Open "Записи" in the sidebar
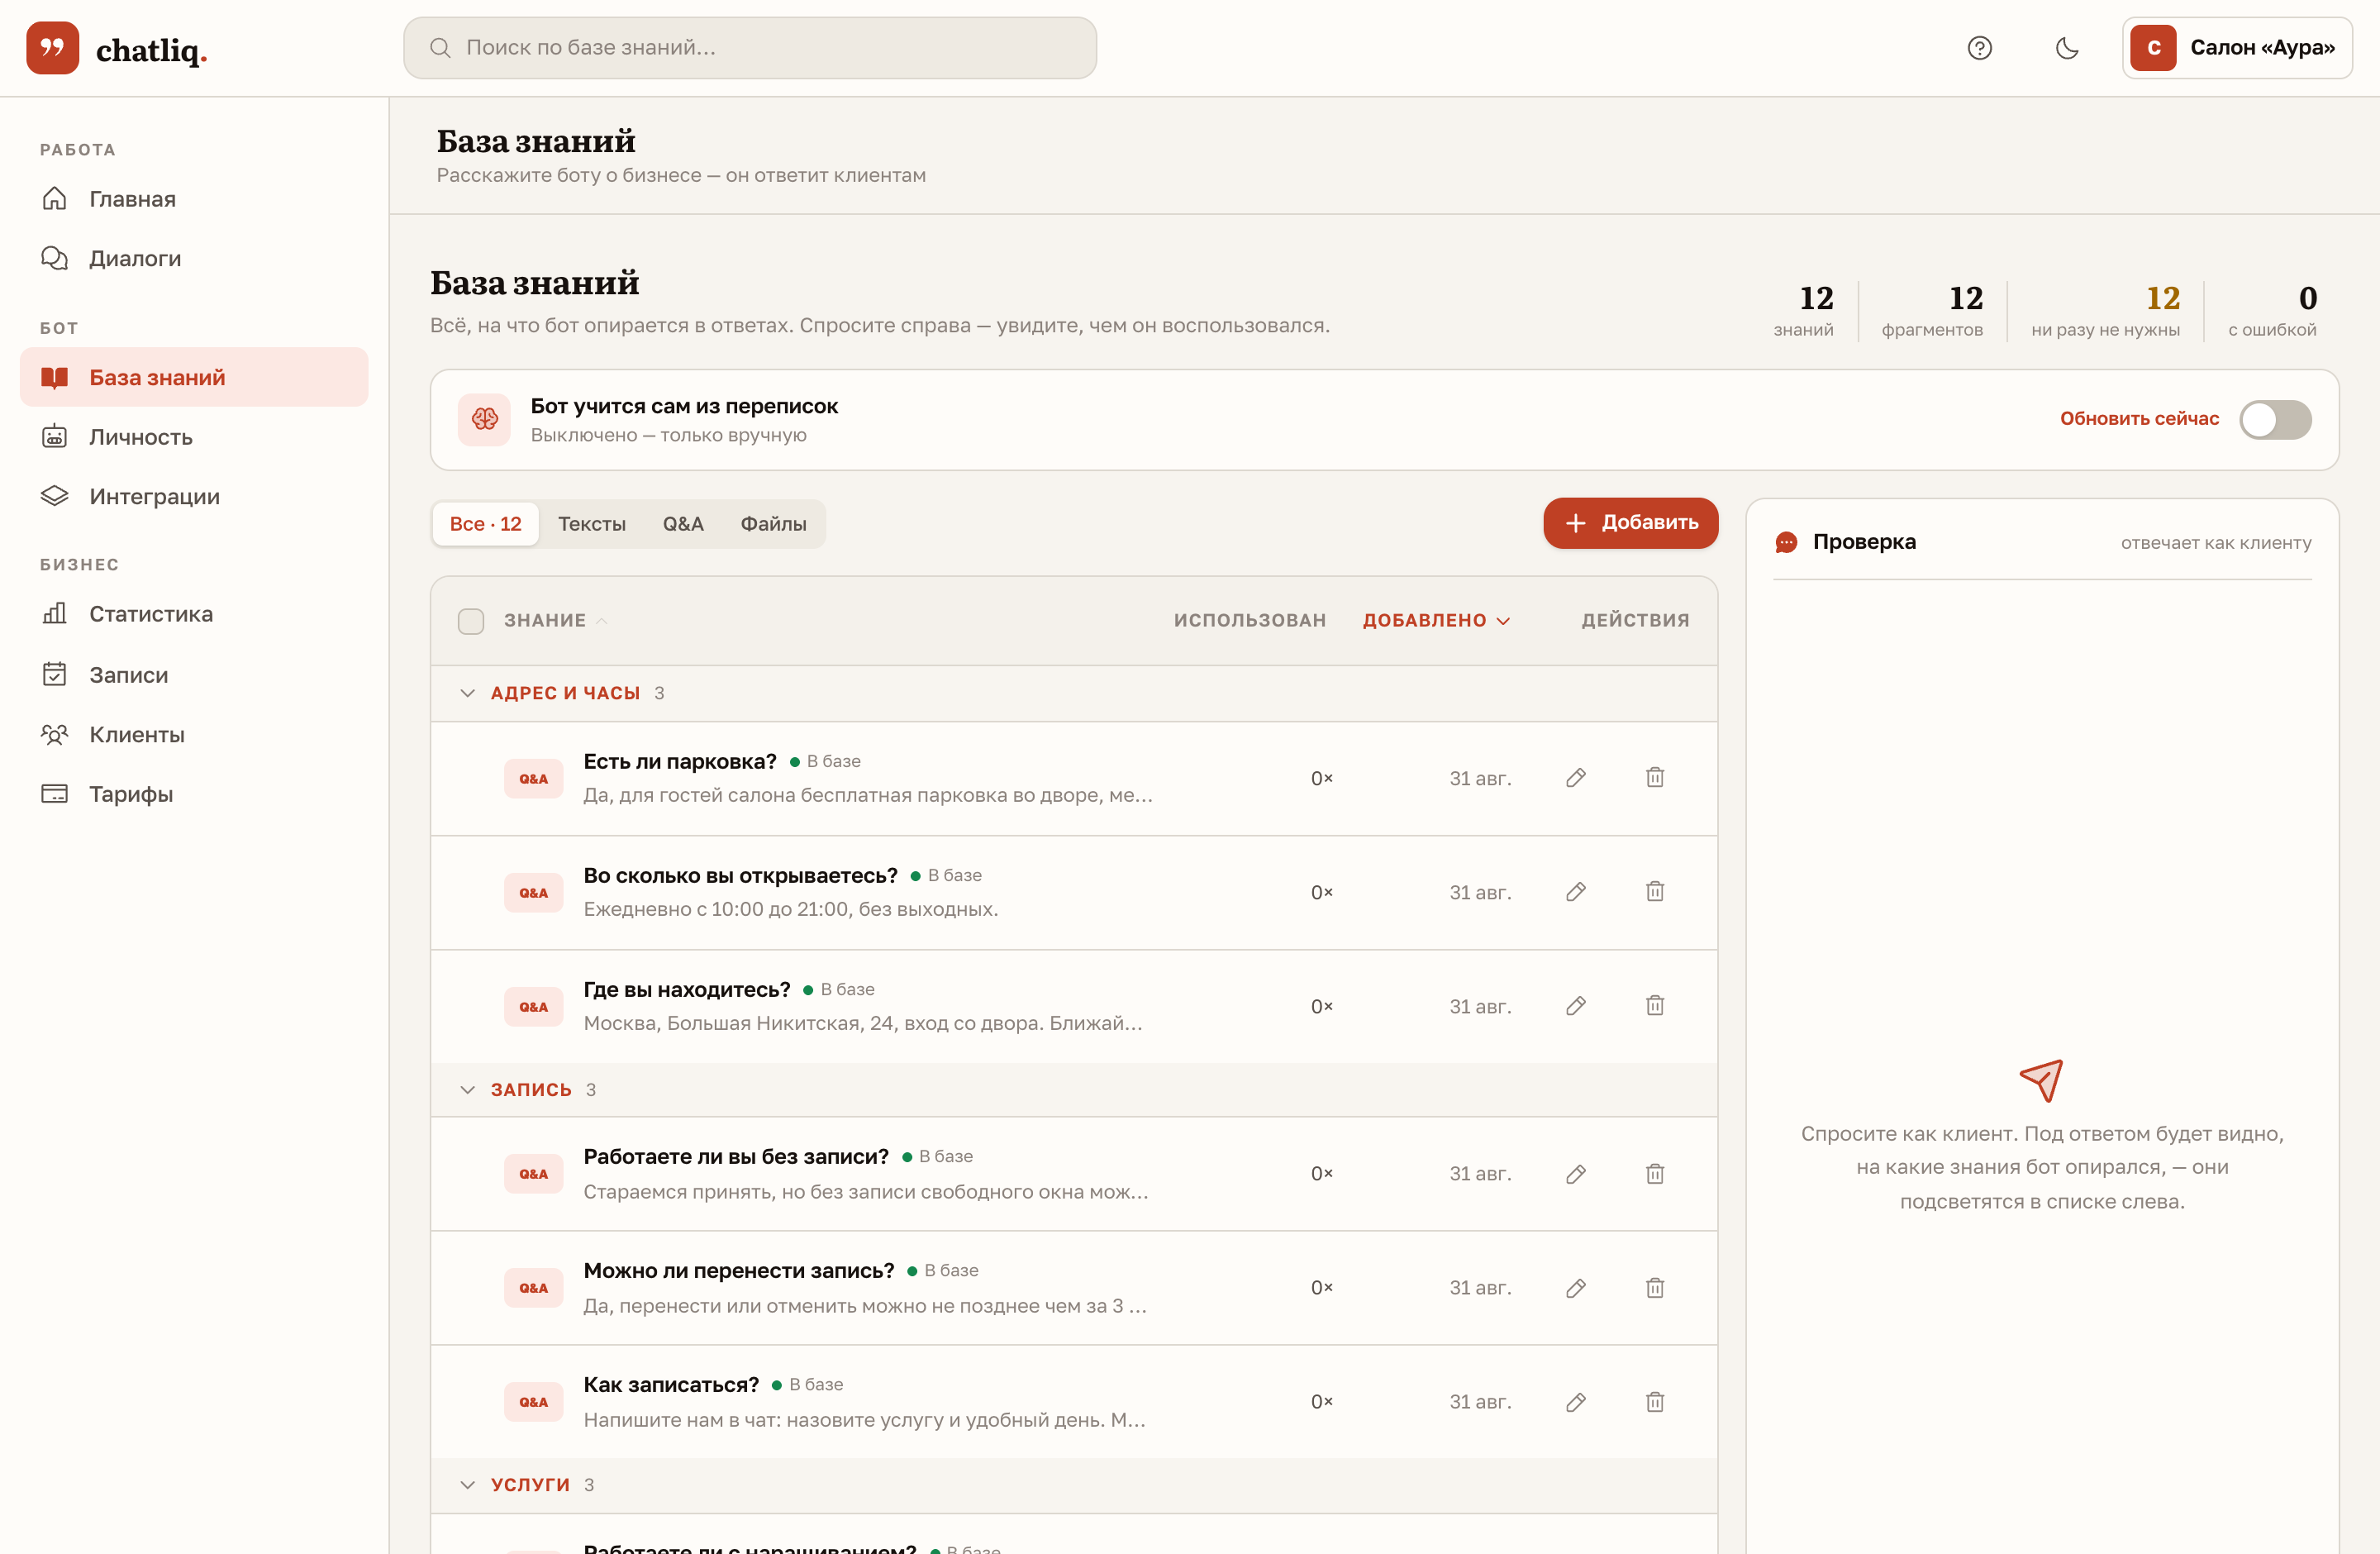 click(x=194, y=675)
